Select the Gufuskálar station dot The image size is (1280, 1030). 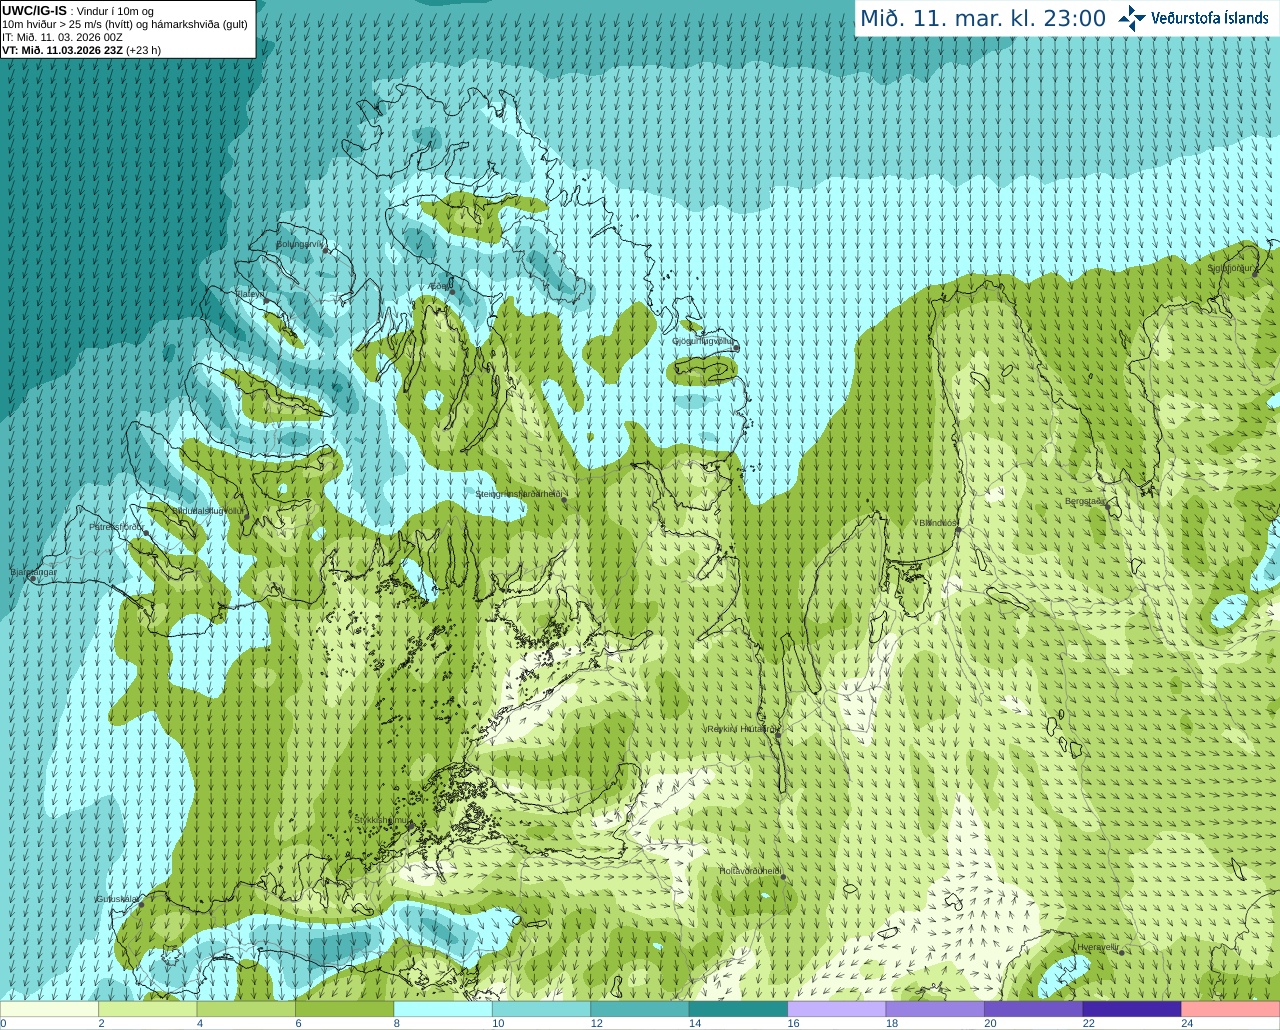pos(141,904)
